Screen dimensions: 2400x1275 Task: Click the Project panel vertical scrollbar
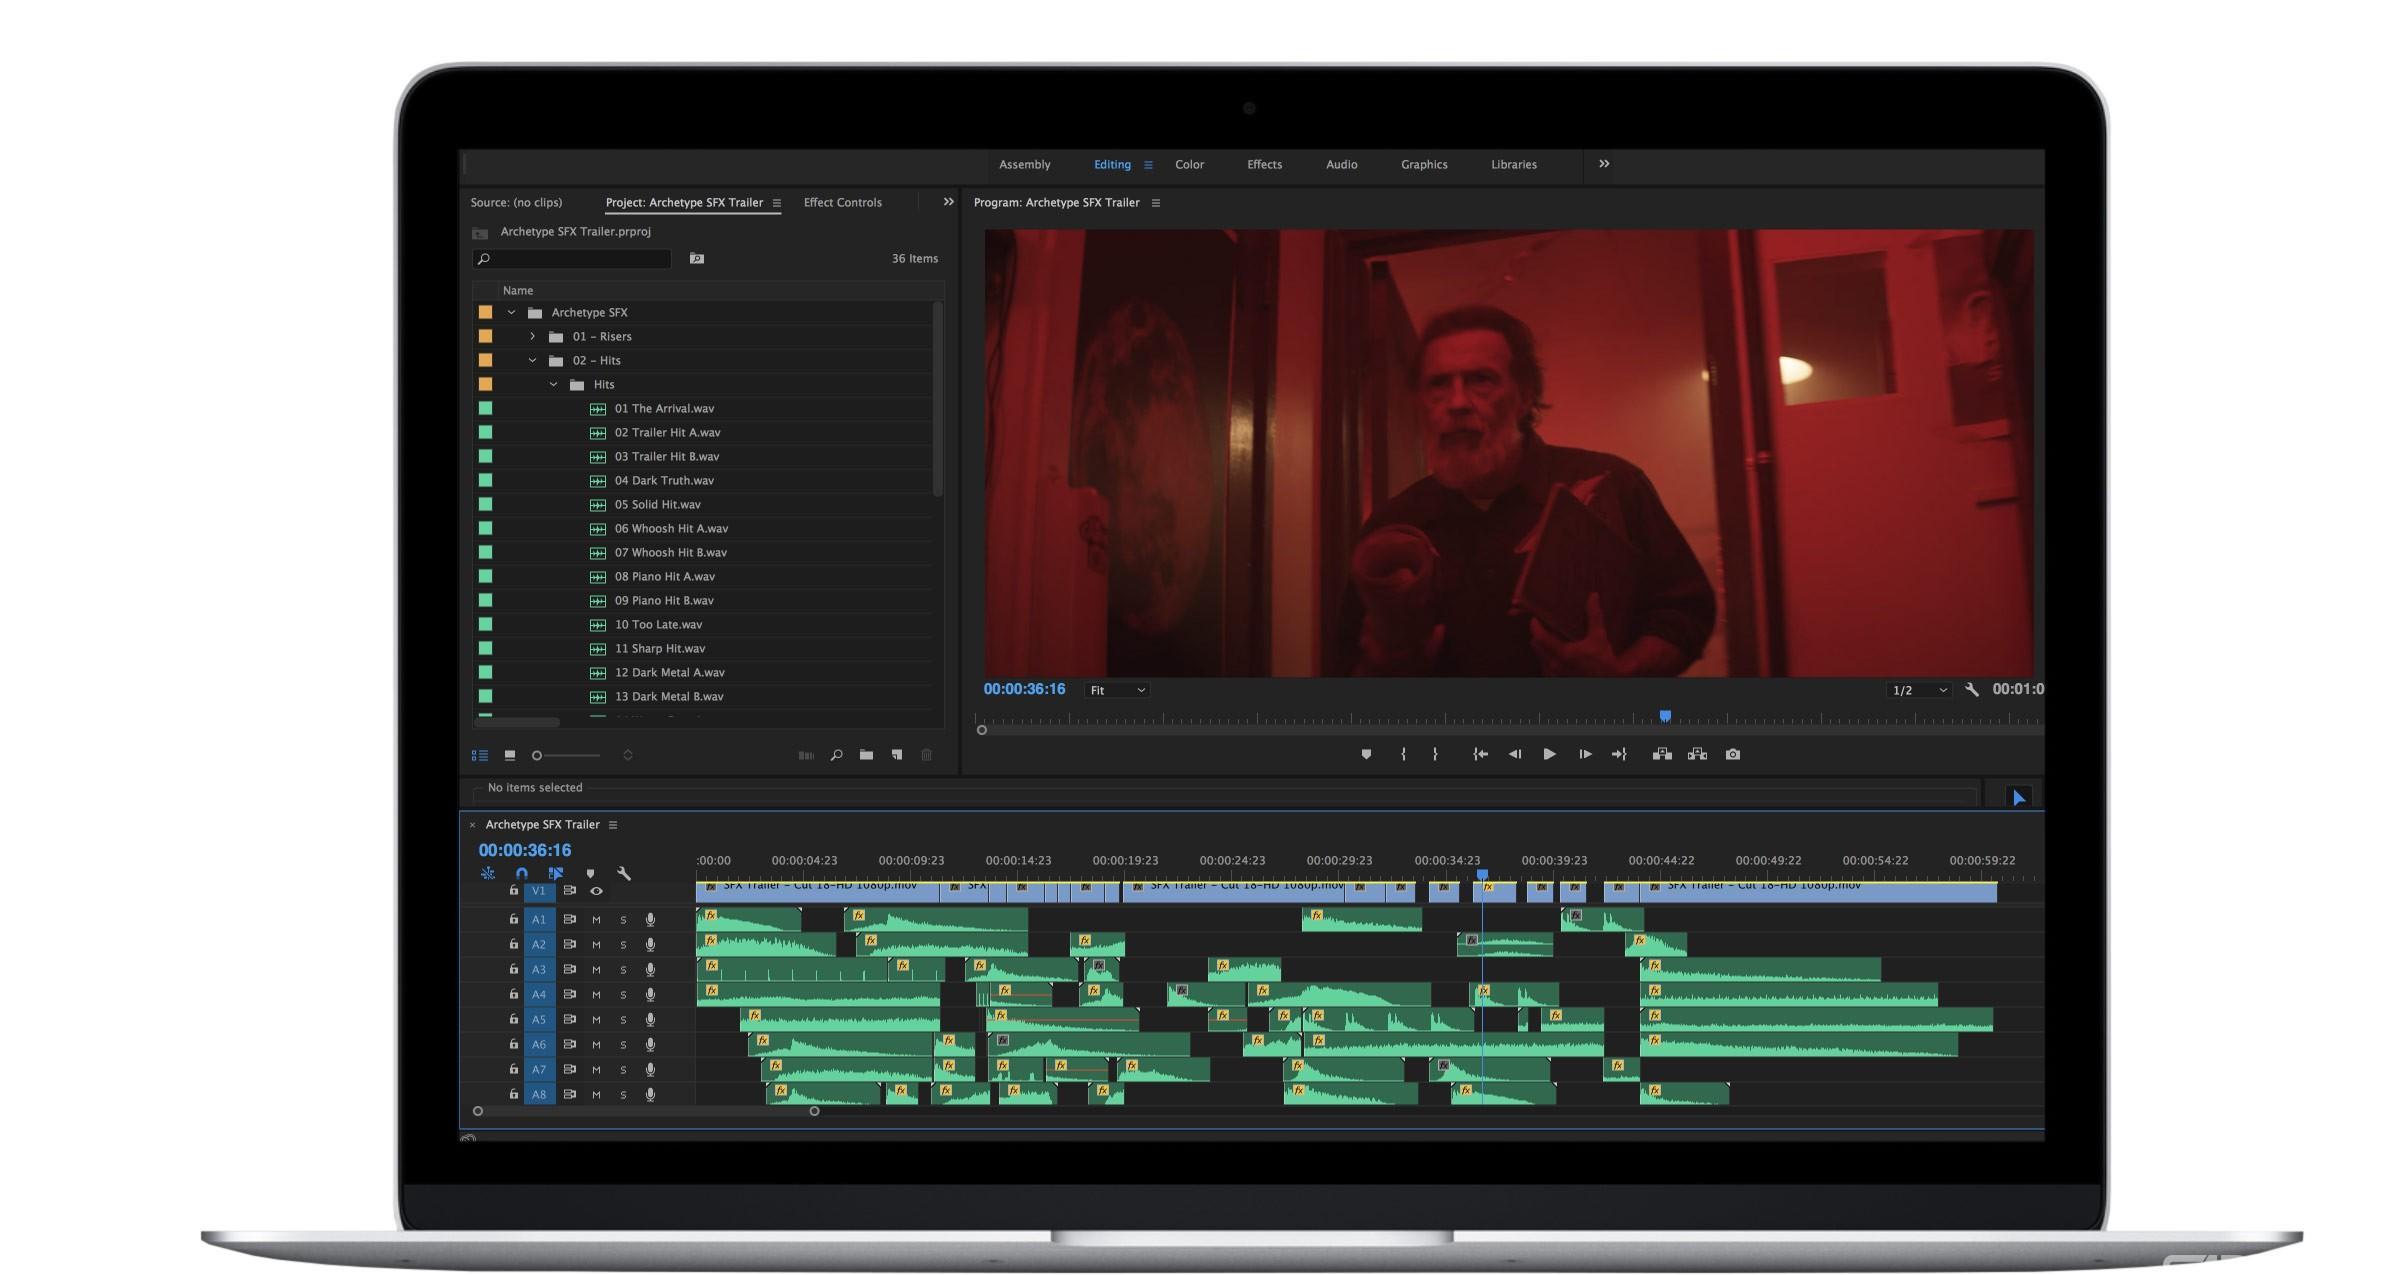point(937,398)
